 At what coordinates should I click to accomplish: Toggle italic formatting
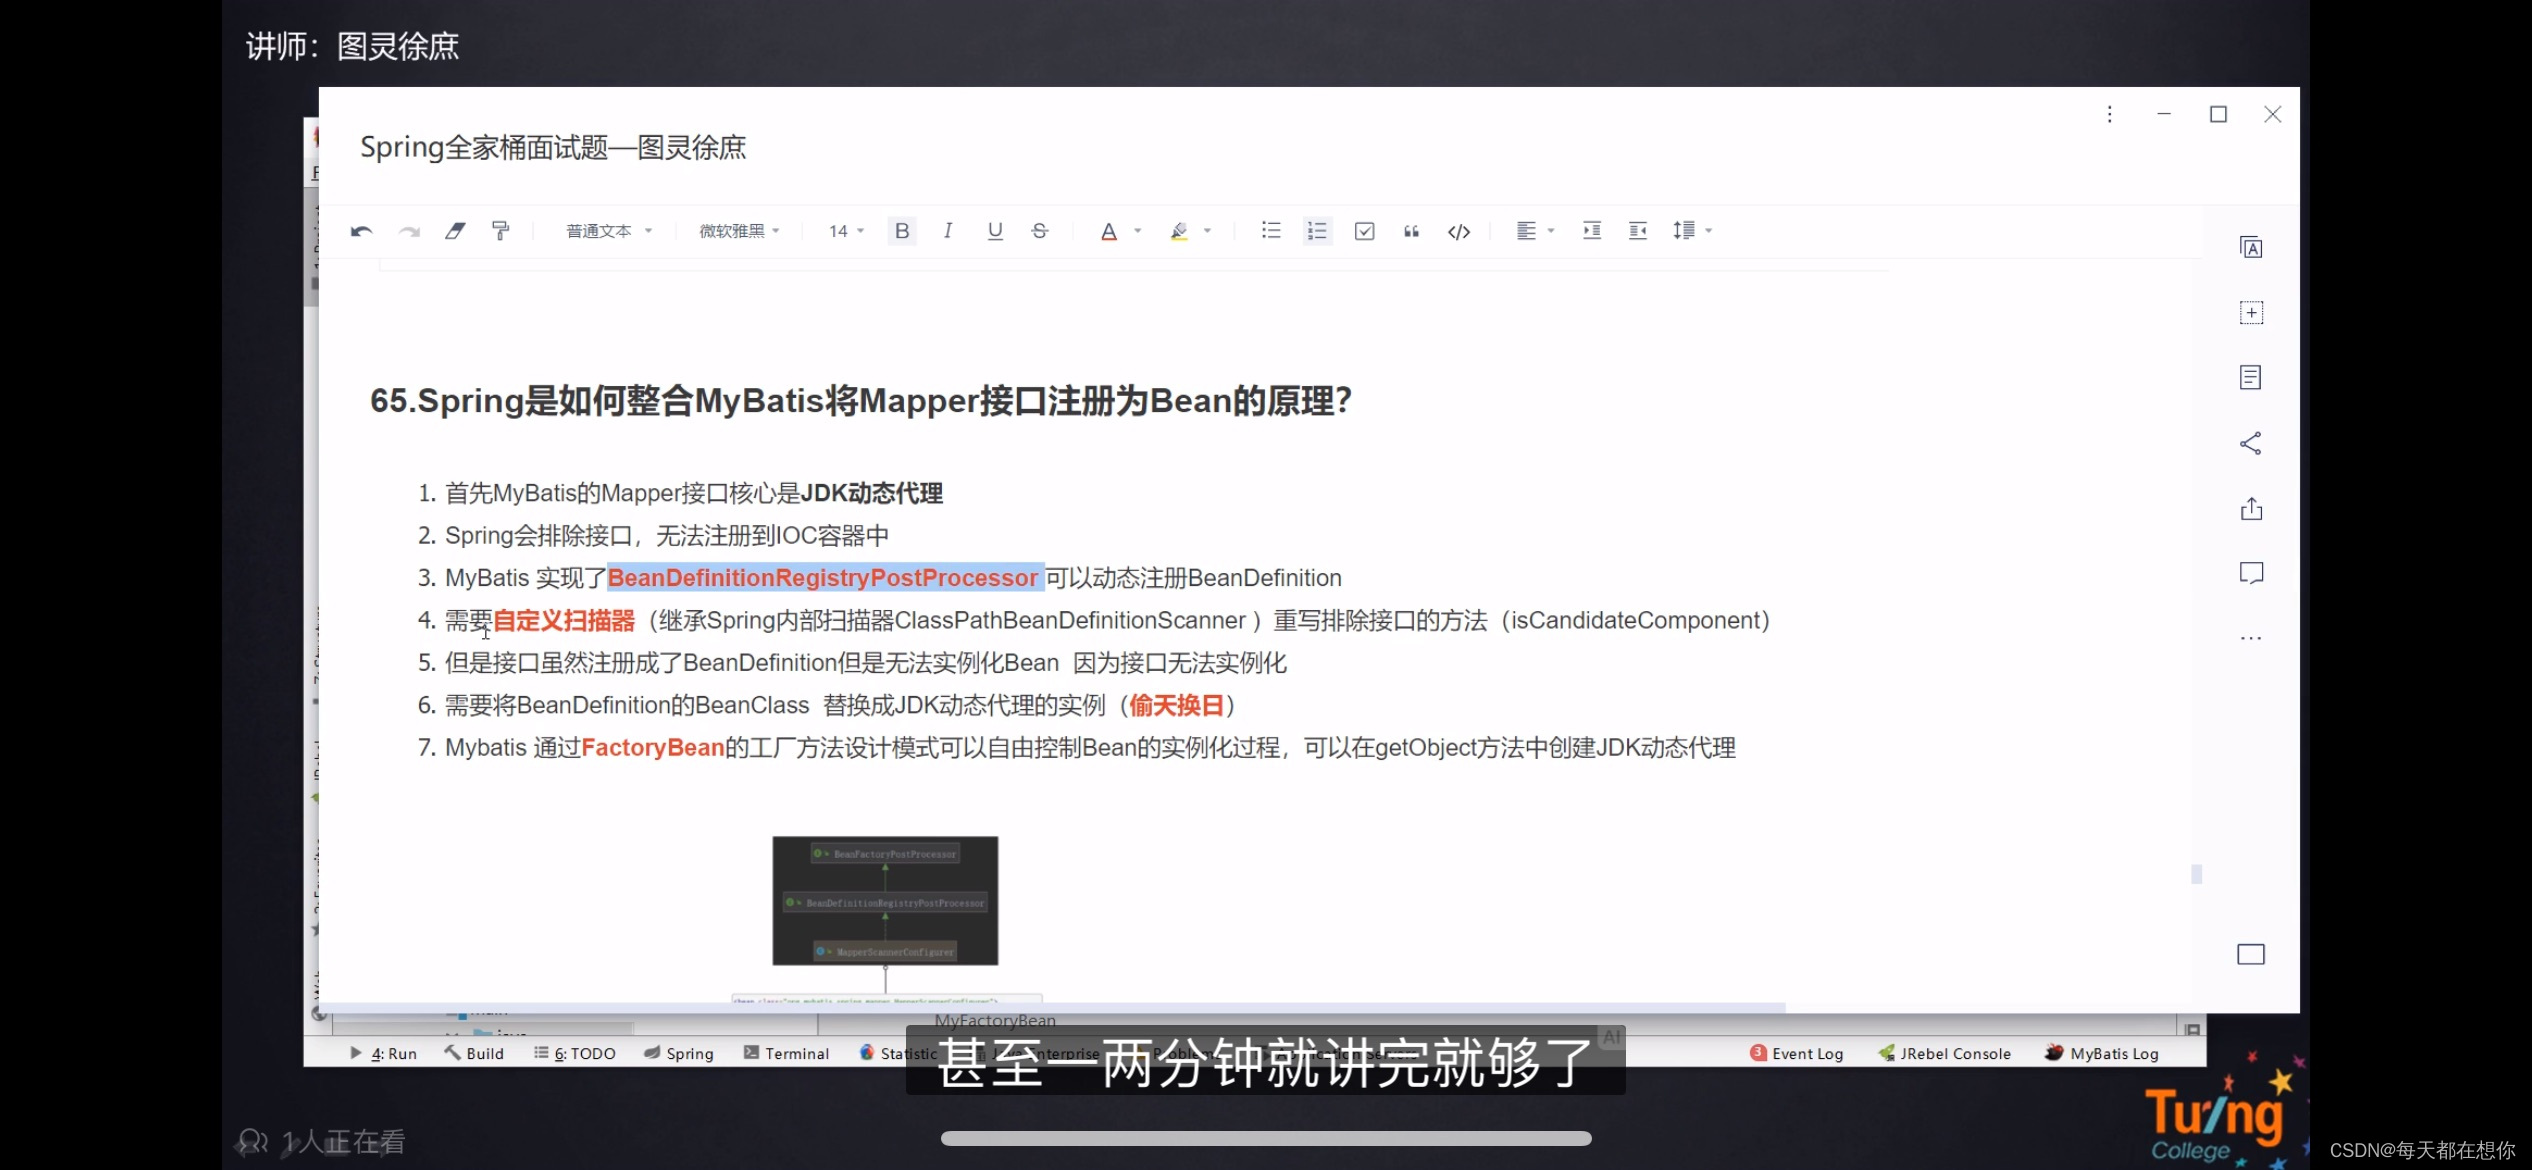(947, 231)
